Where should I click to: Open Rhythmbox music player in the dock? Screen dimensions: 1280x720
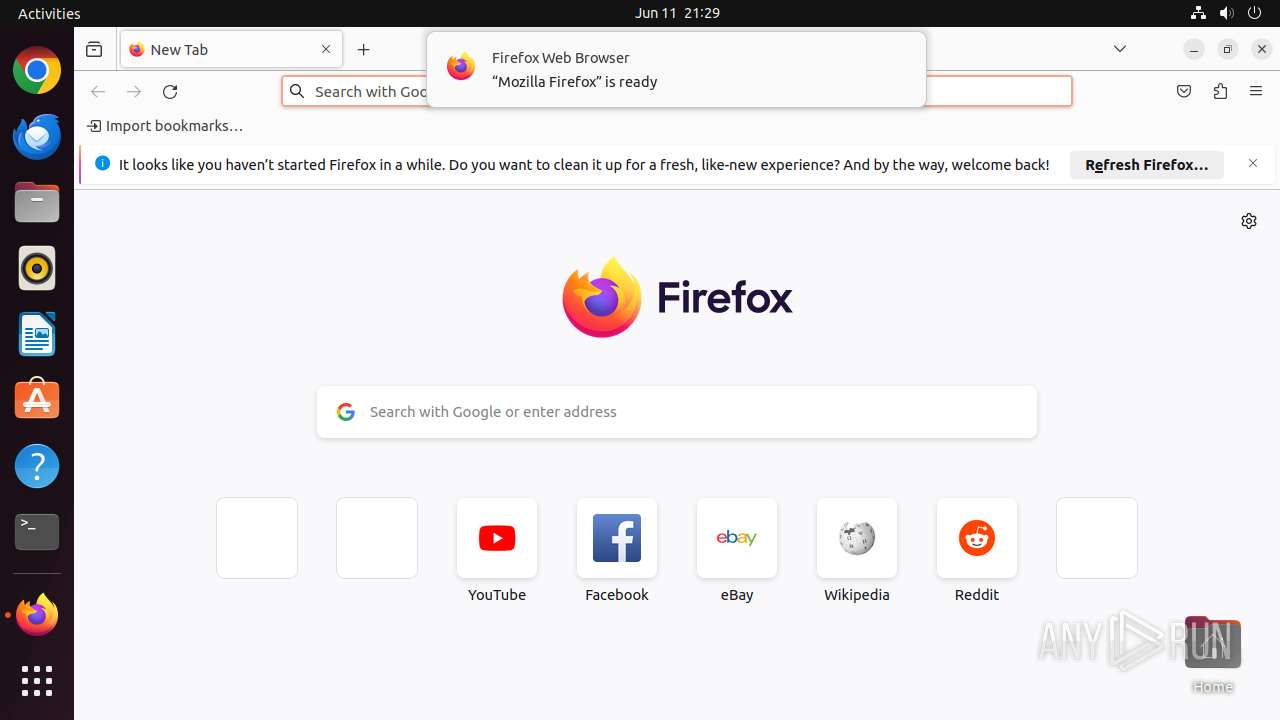[37, 268]
